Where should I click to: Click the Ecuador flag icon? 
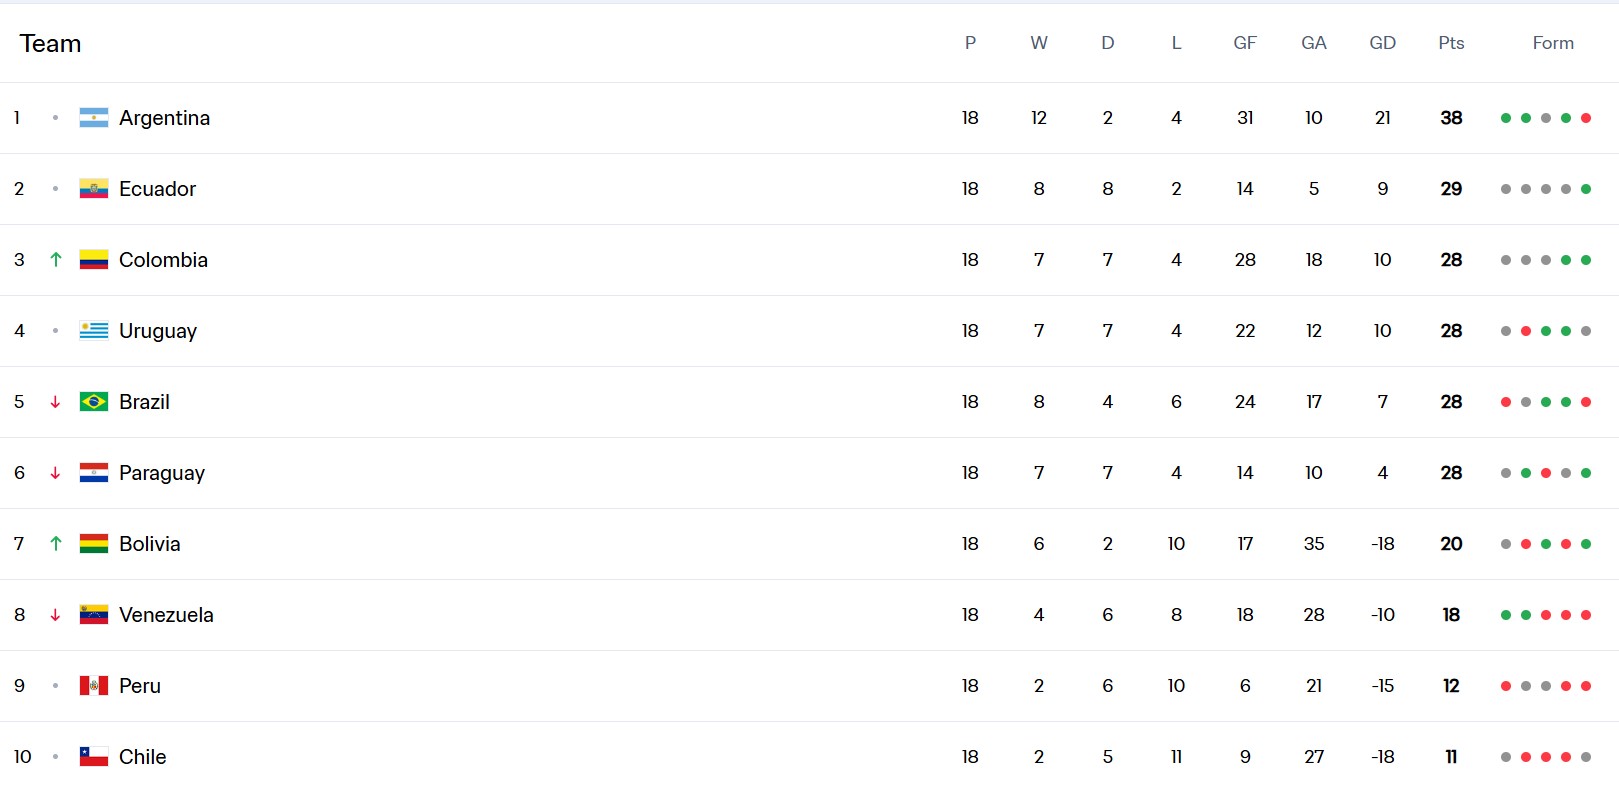click(x=94, y=189)
